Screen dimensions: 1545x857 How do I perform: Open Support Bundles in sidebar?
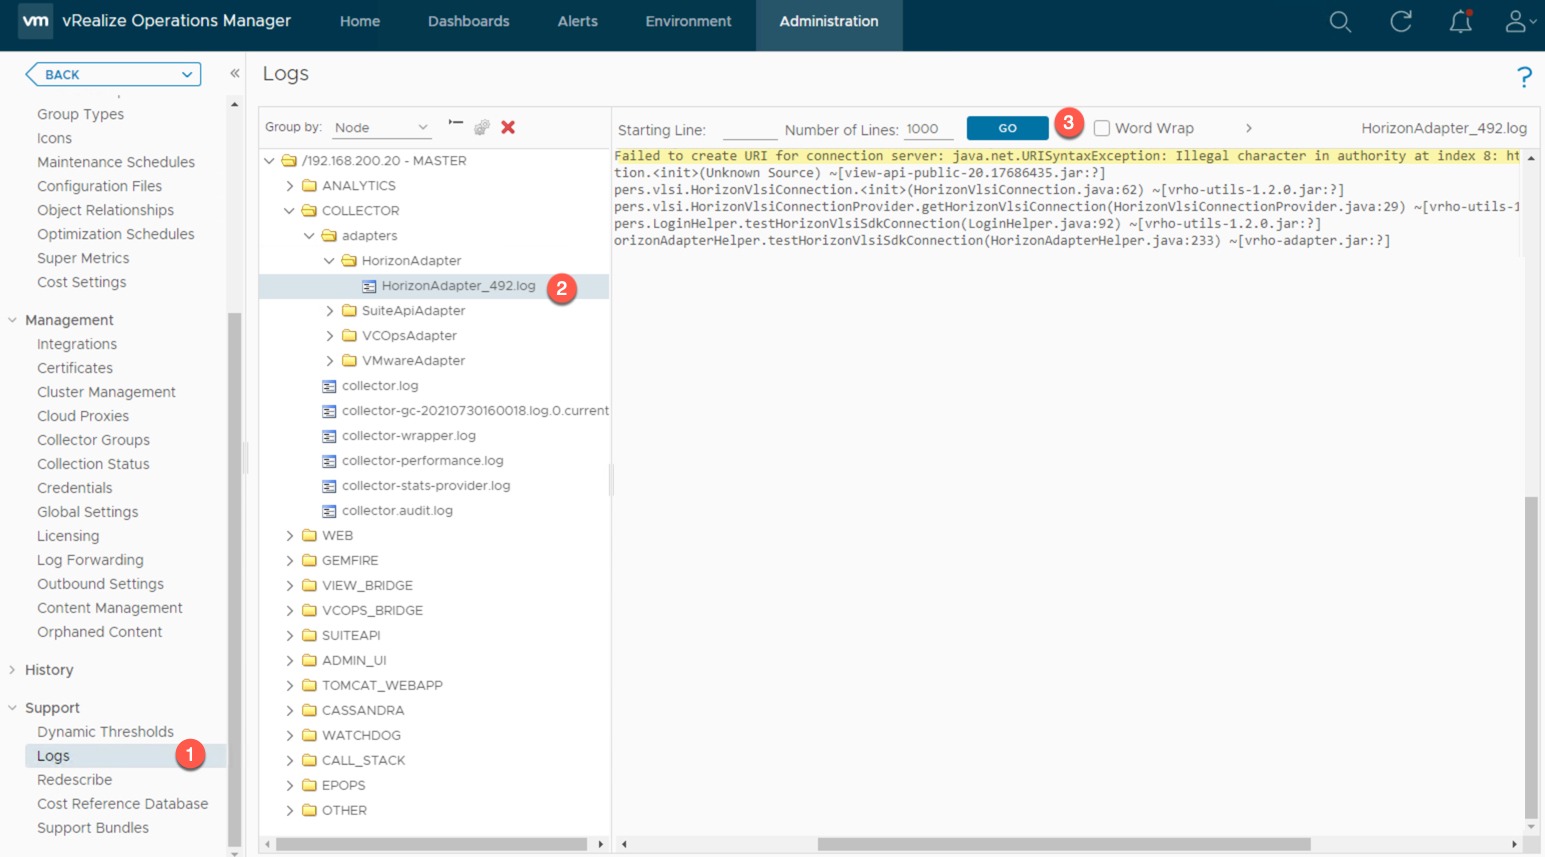[x=93, y=828]
